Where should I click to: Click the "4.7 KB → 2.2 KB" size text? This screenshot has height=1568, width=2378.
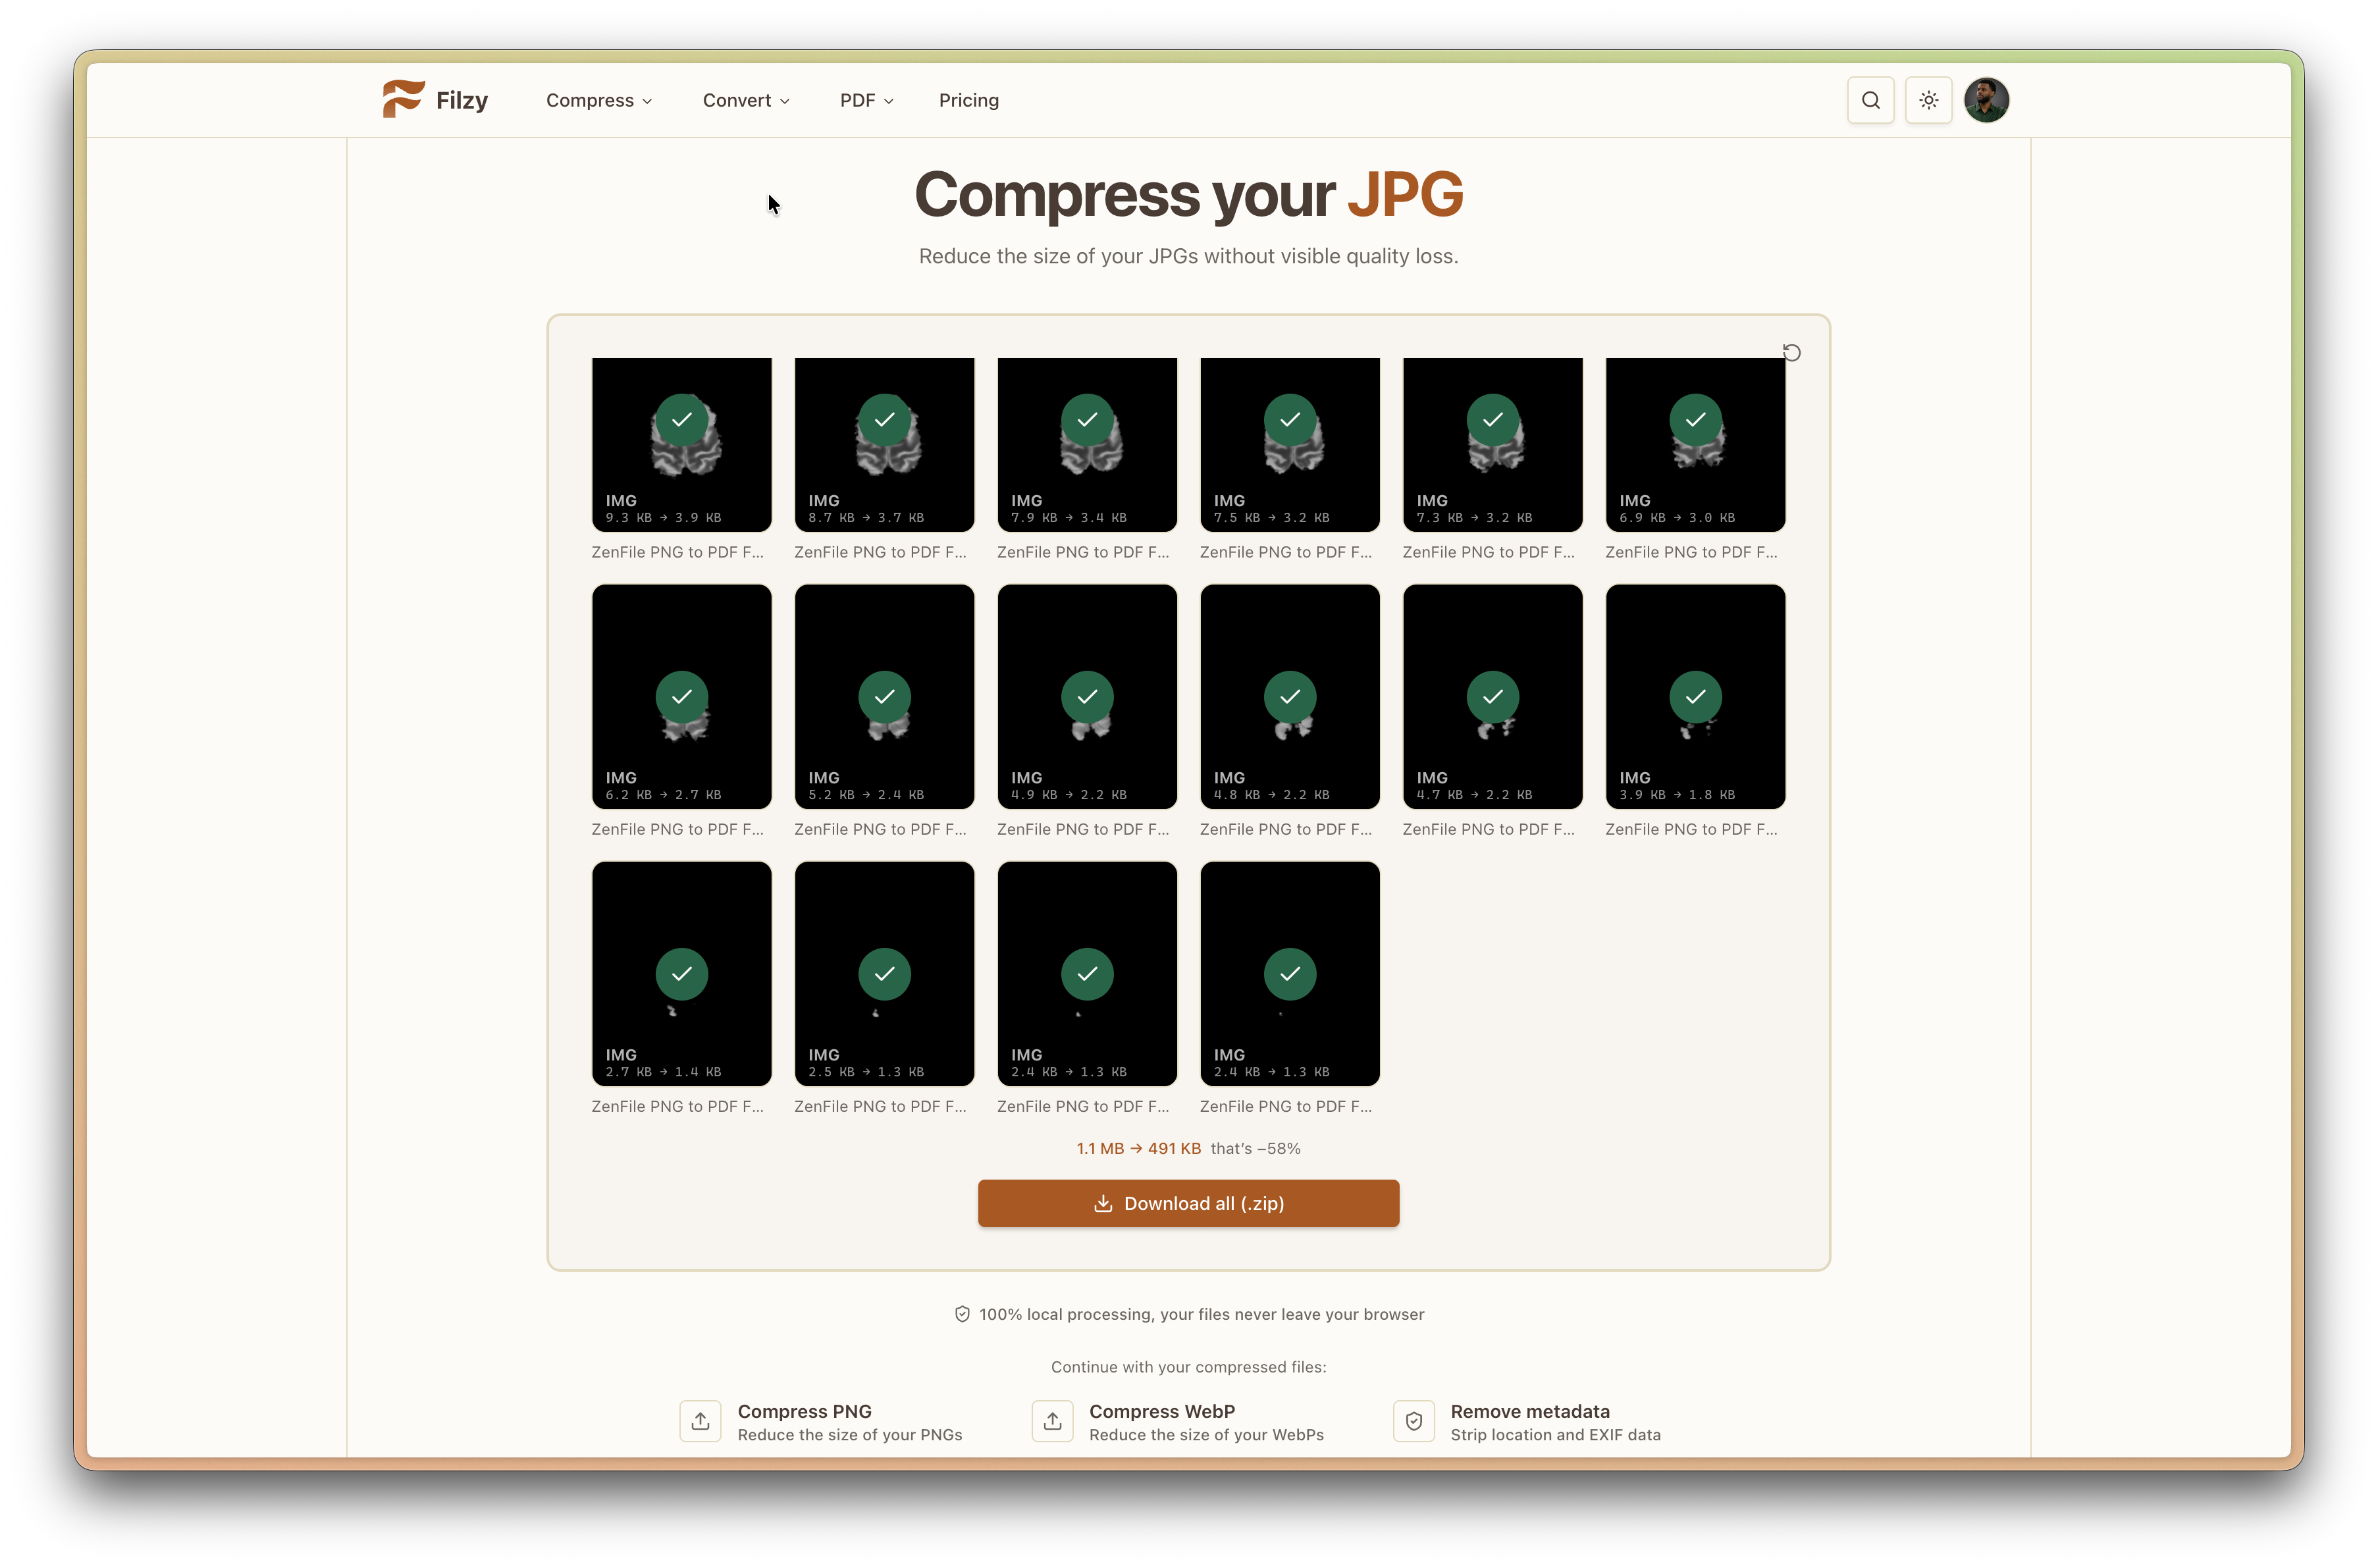1474,795
